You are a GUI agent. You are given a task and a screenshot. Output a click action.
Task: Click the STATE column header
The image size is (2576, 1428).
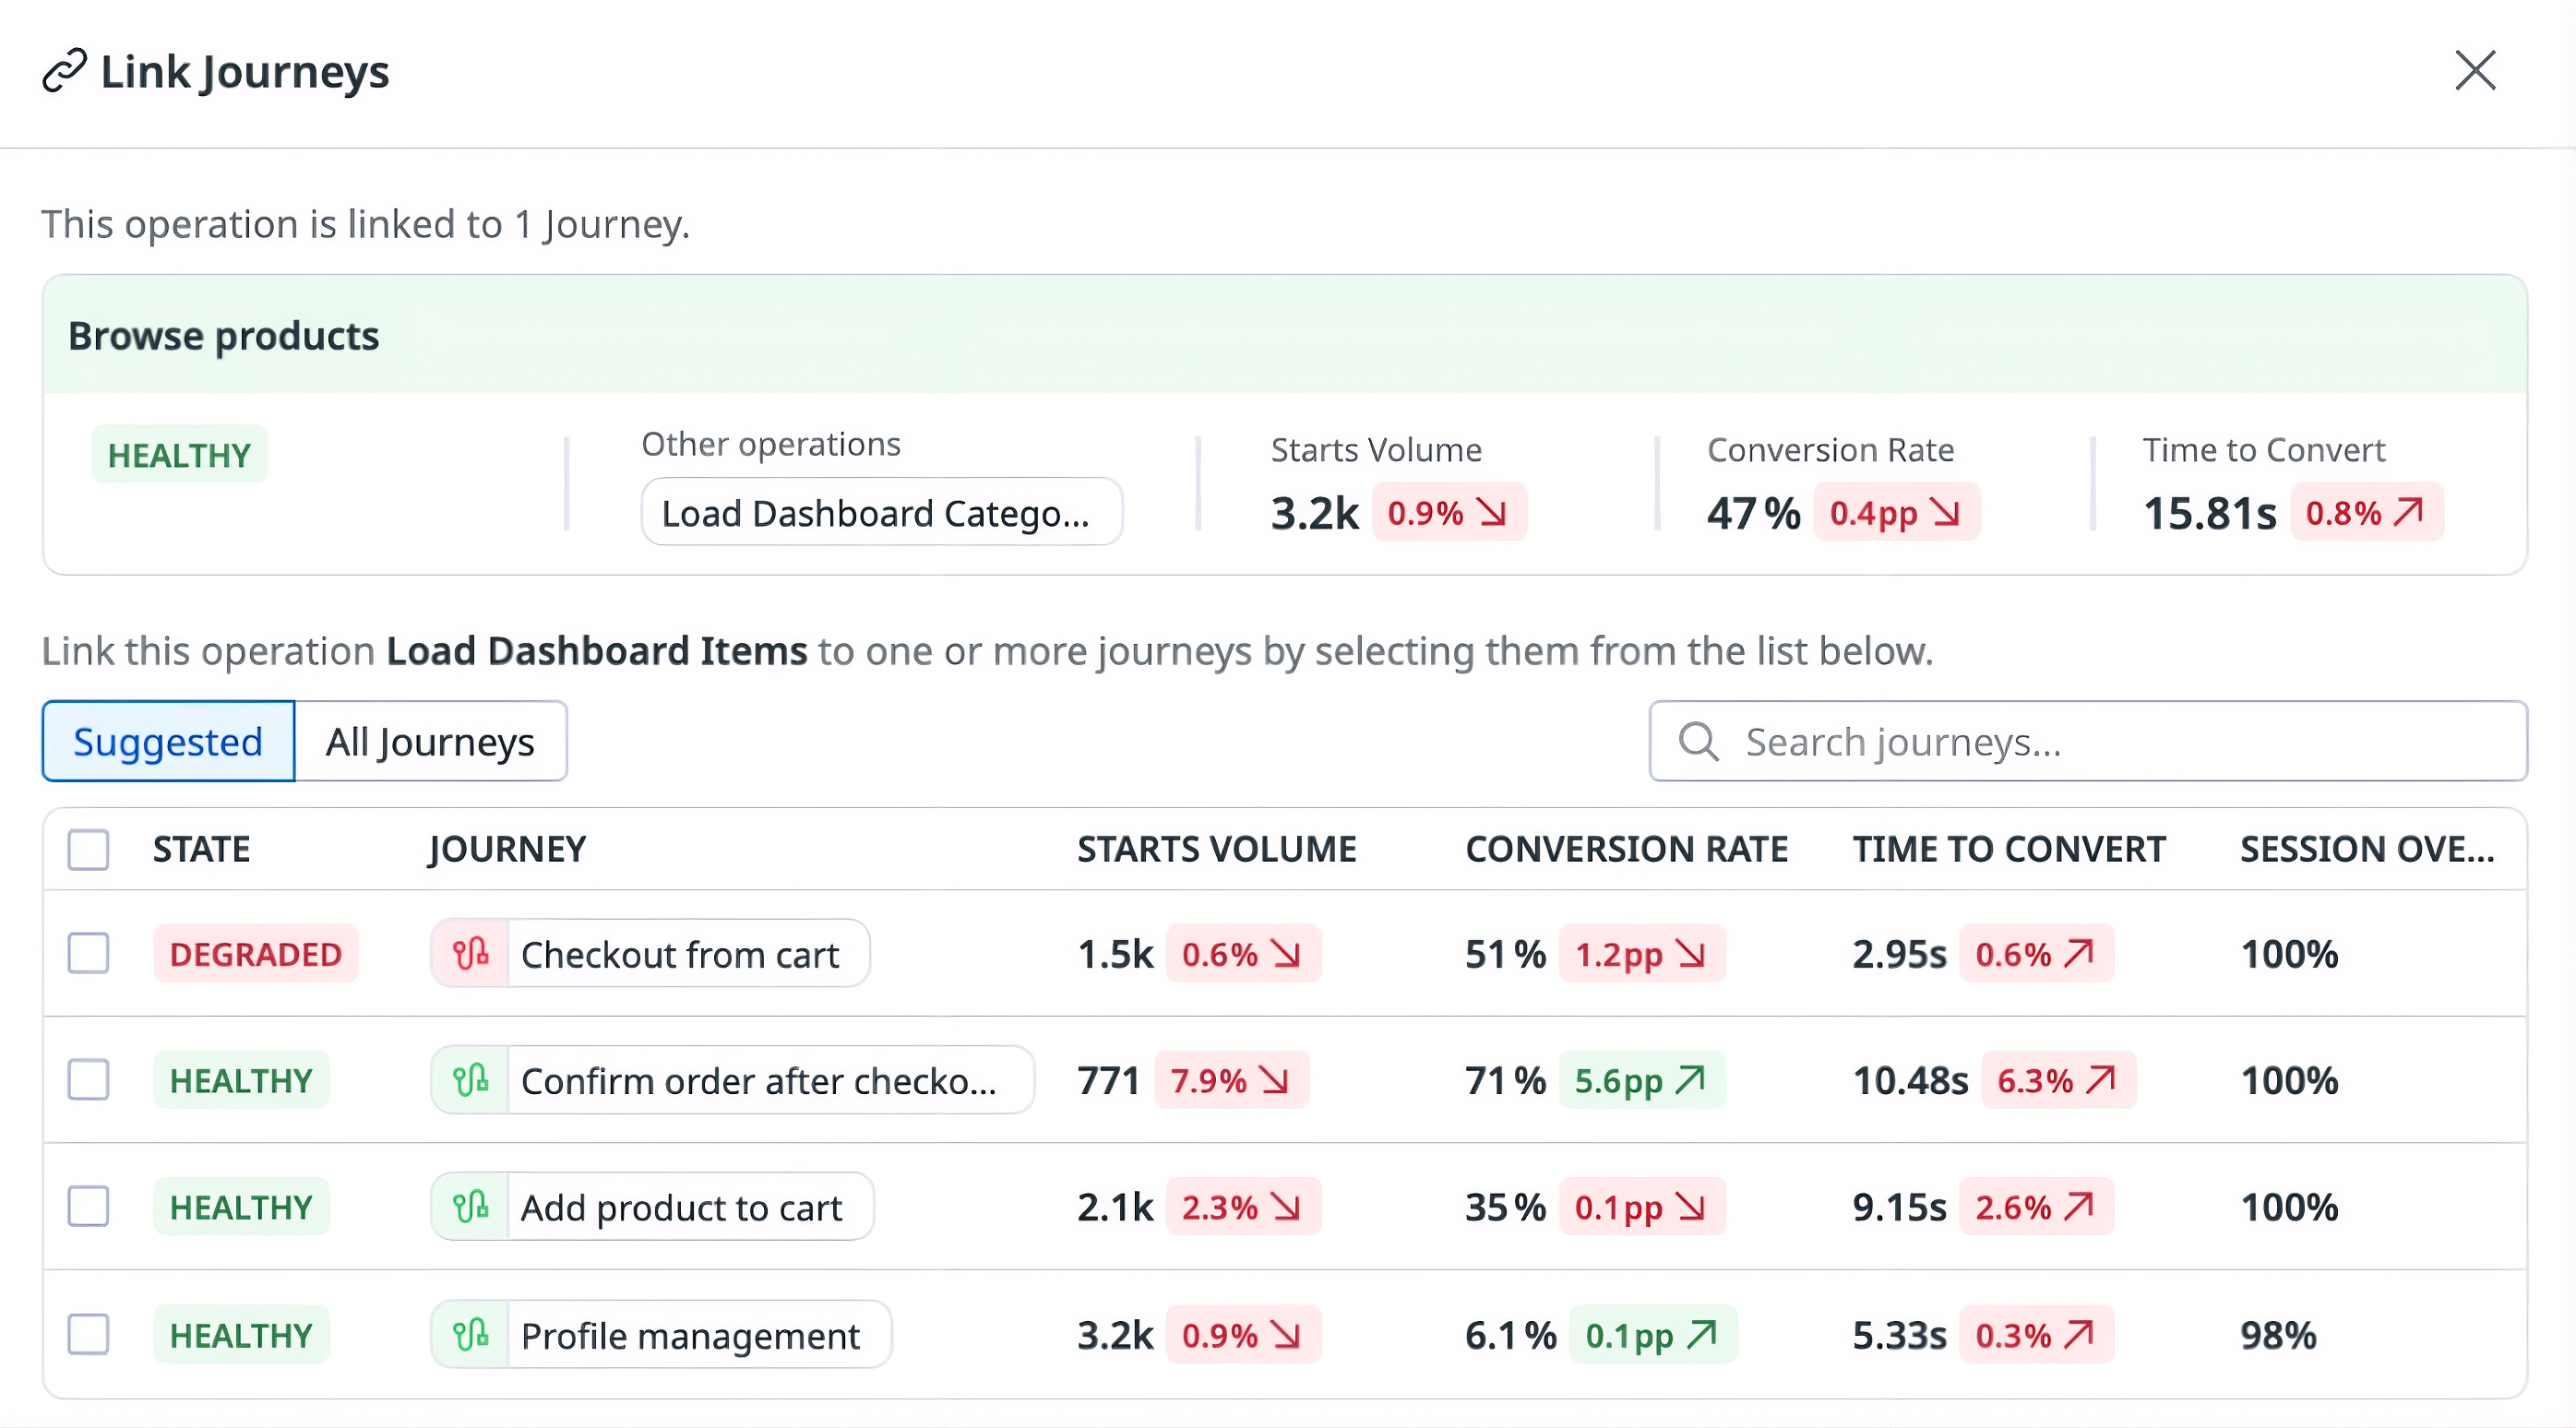[x=201, y=850]
